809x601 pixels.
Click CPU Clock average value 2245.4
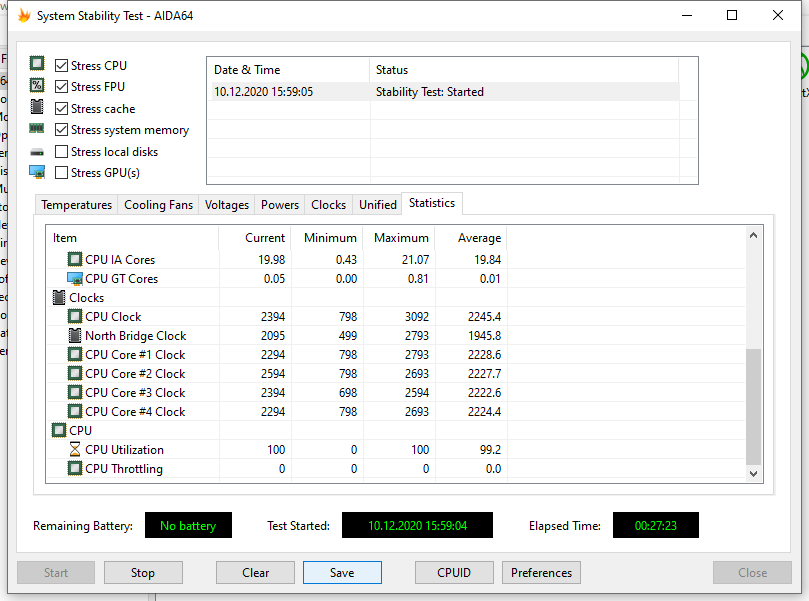(x=484, y=316)
